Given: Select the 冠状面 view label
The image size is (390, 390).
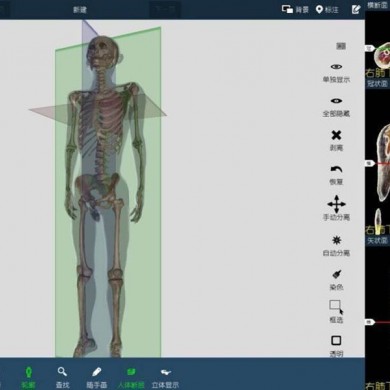Looking at the screenshot, I should tap(377, 83).
